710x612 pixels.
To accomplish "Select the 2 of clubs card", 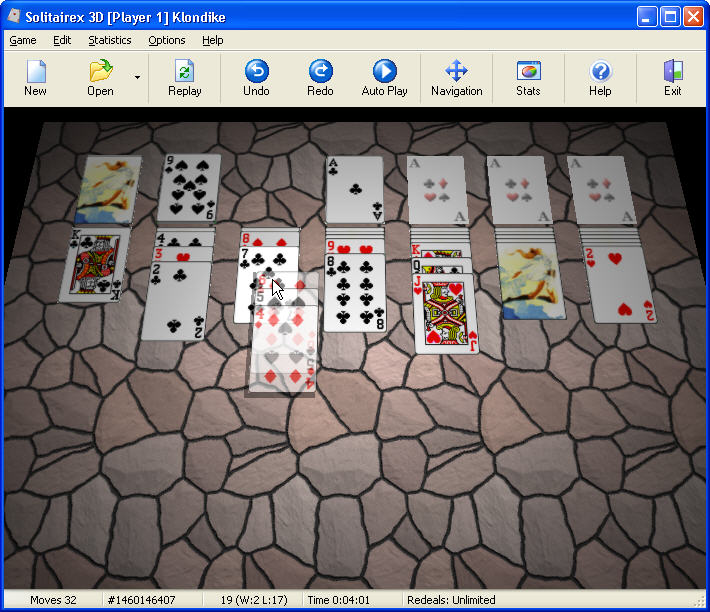I will pyautogui.click(x=176, y=301).
